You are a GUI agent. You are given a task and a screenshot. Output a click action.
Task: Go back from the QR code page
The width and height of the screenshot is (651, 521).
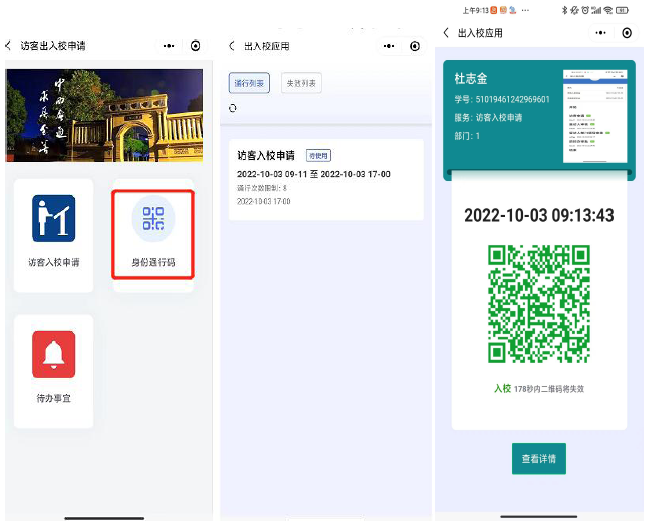(446, 33)
